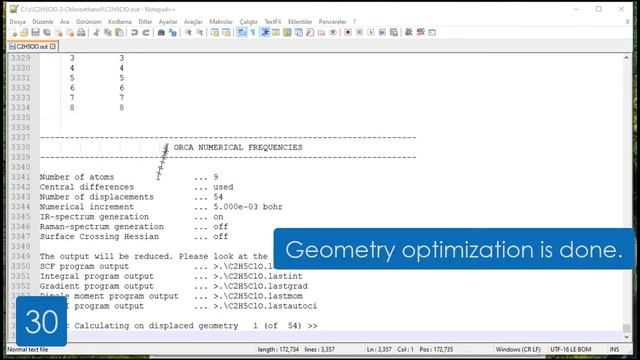Open the Eklentiler menu
This screenshot has height=360, width=640.
tap(300, 22)
